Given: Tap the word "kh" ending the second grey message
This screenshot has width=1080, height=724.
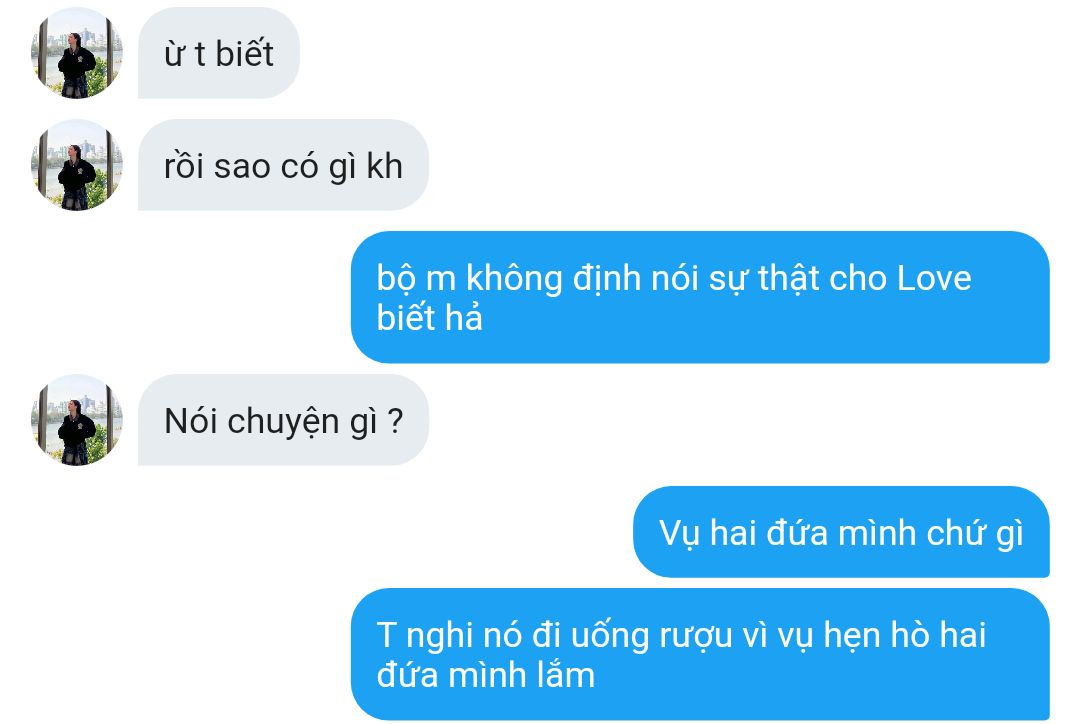Looking at the screenshot, I should (384, 166).
